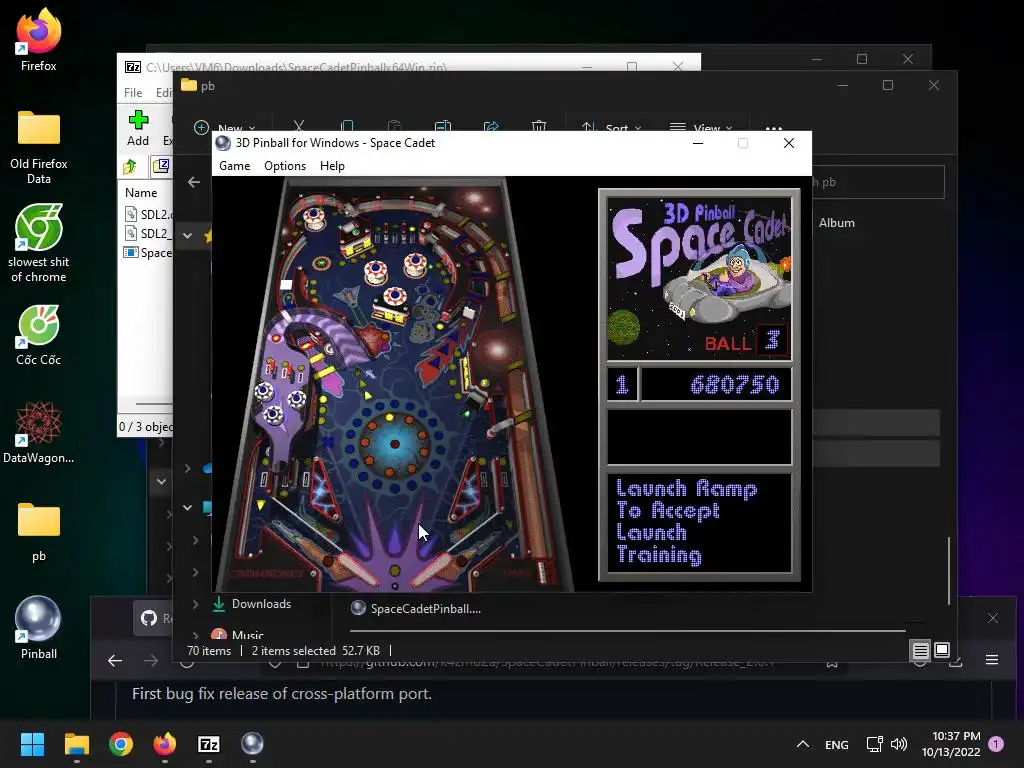
Task: Click the up-folder icon in 7-Zip
Action: [x=130, y=167]
